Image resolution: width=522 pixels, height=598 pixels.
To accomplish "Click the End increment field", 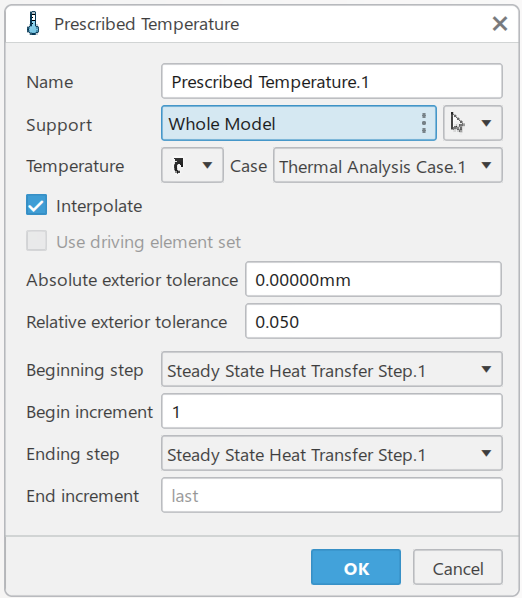I will (x=332, y=495).
